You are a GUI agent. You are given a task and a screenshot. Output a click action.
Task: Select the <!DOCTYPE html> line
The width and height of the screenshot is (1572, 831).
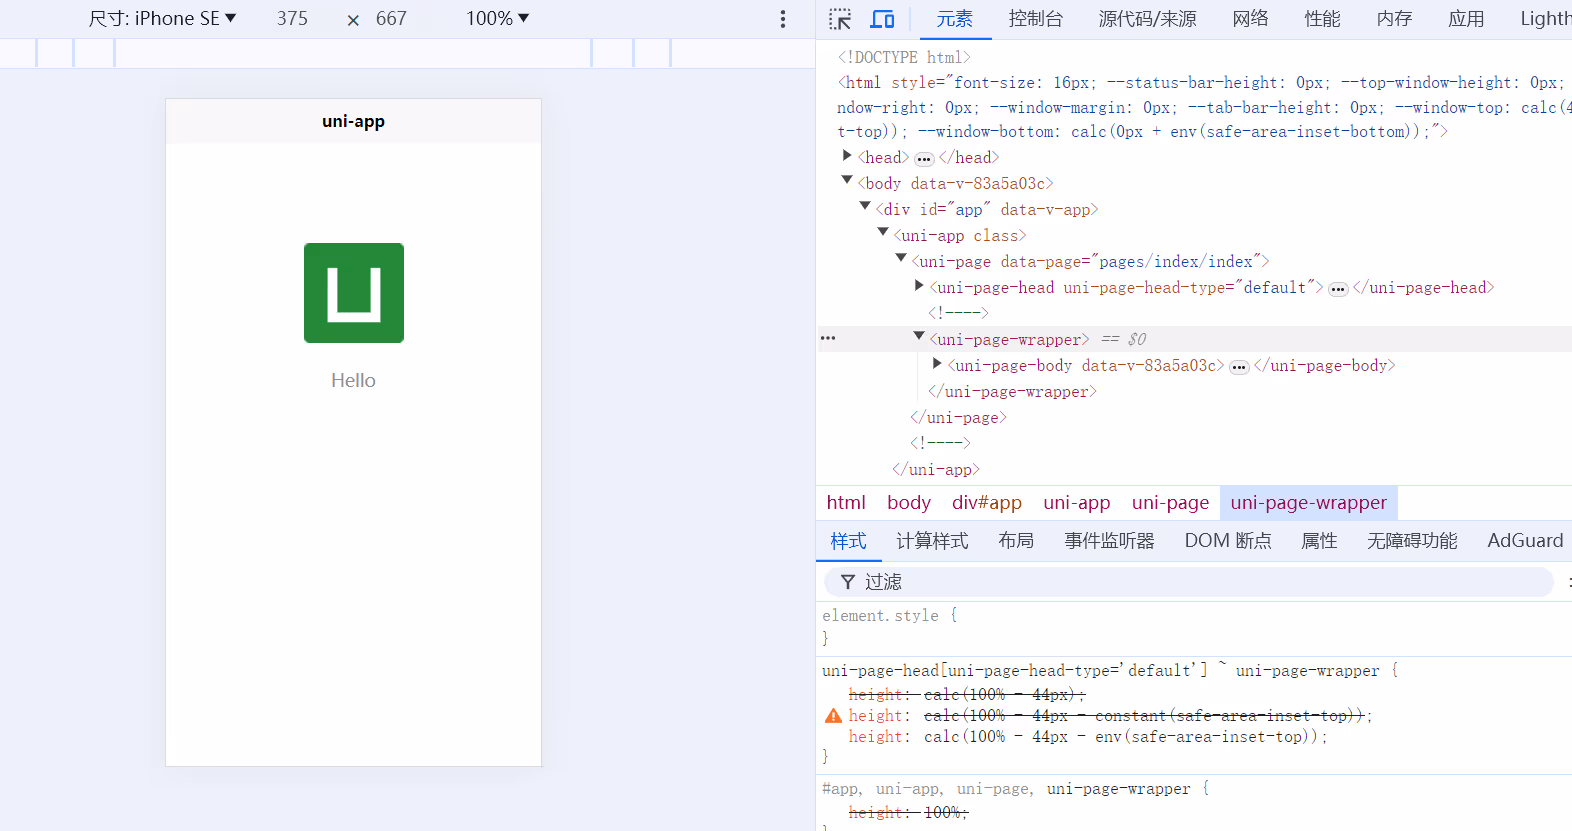click(904, 57)
